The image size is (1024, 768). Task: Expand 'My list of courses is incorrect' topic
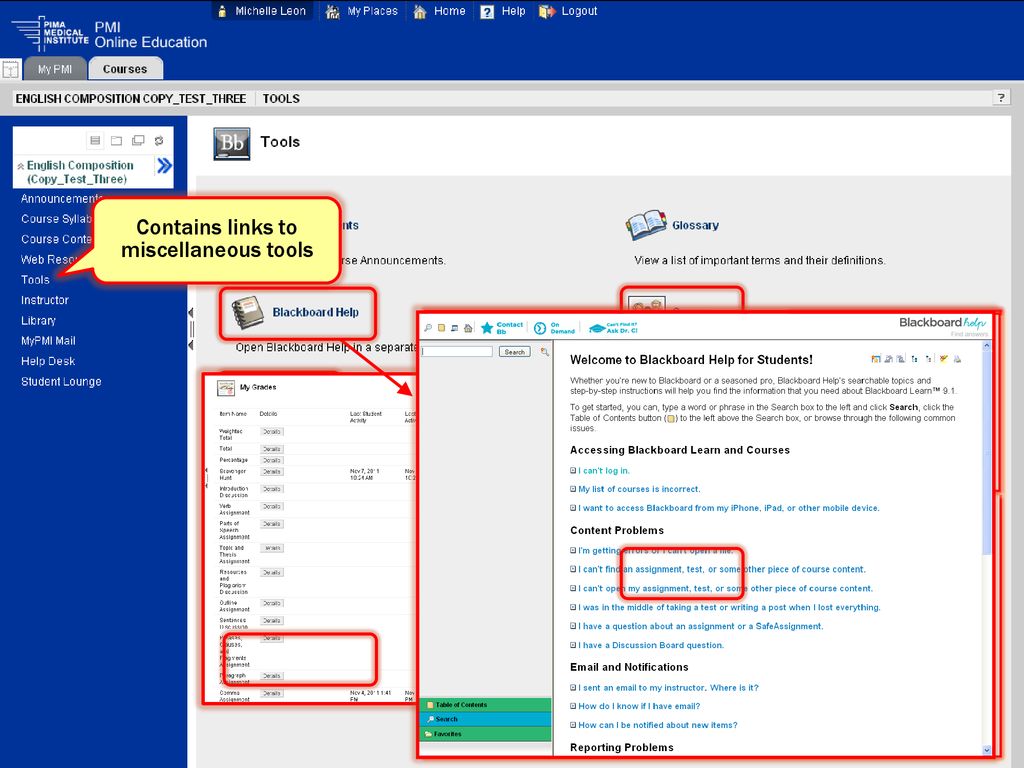573,489
